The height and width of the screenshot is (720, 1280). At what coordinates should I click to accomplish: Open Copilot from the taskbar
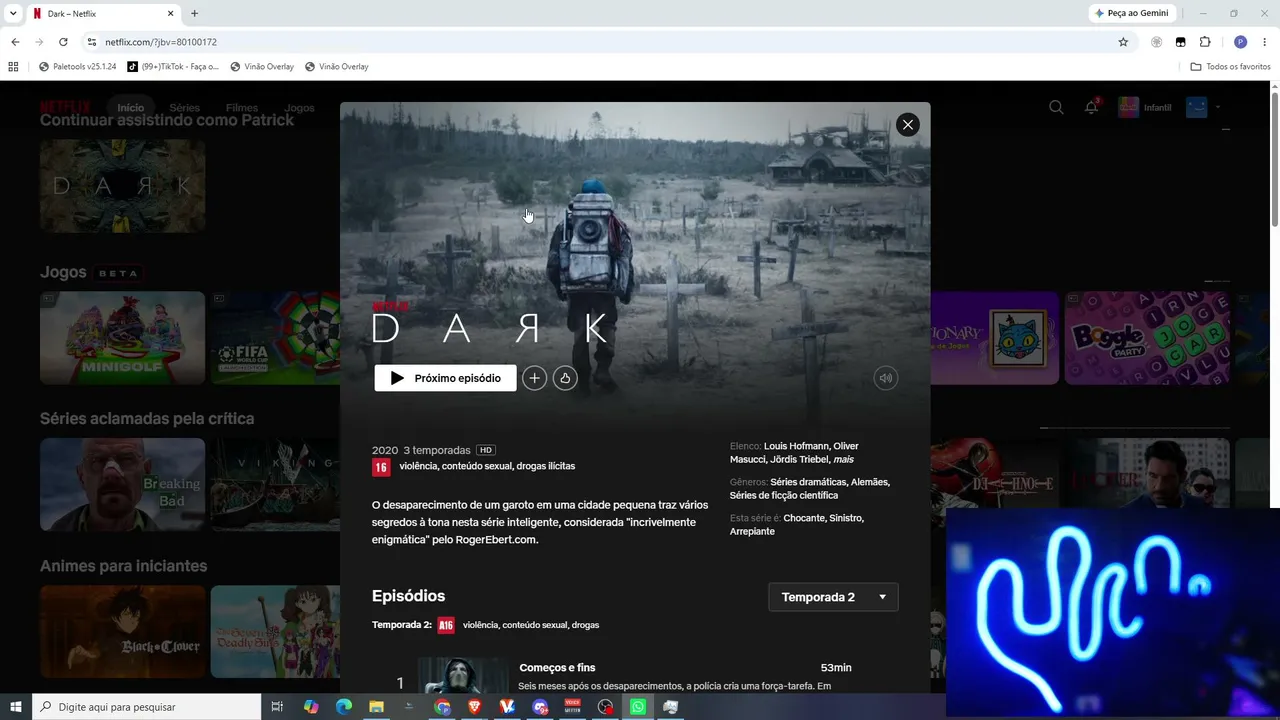311,707
